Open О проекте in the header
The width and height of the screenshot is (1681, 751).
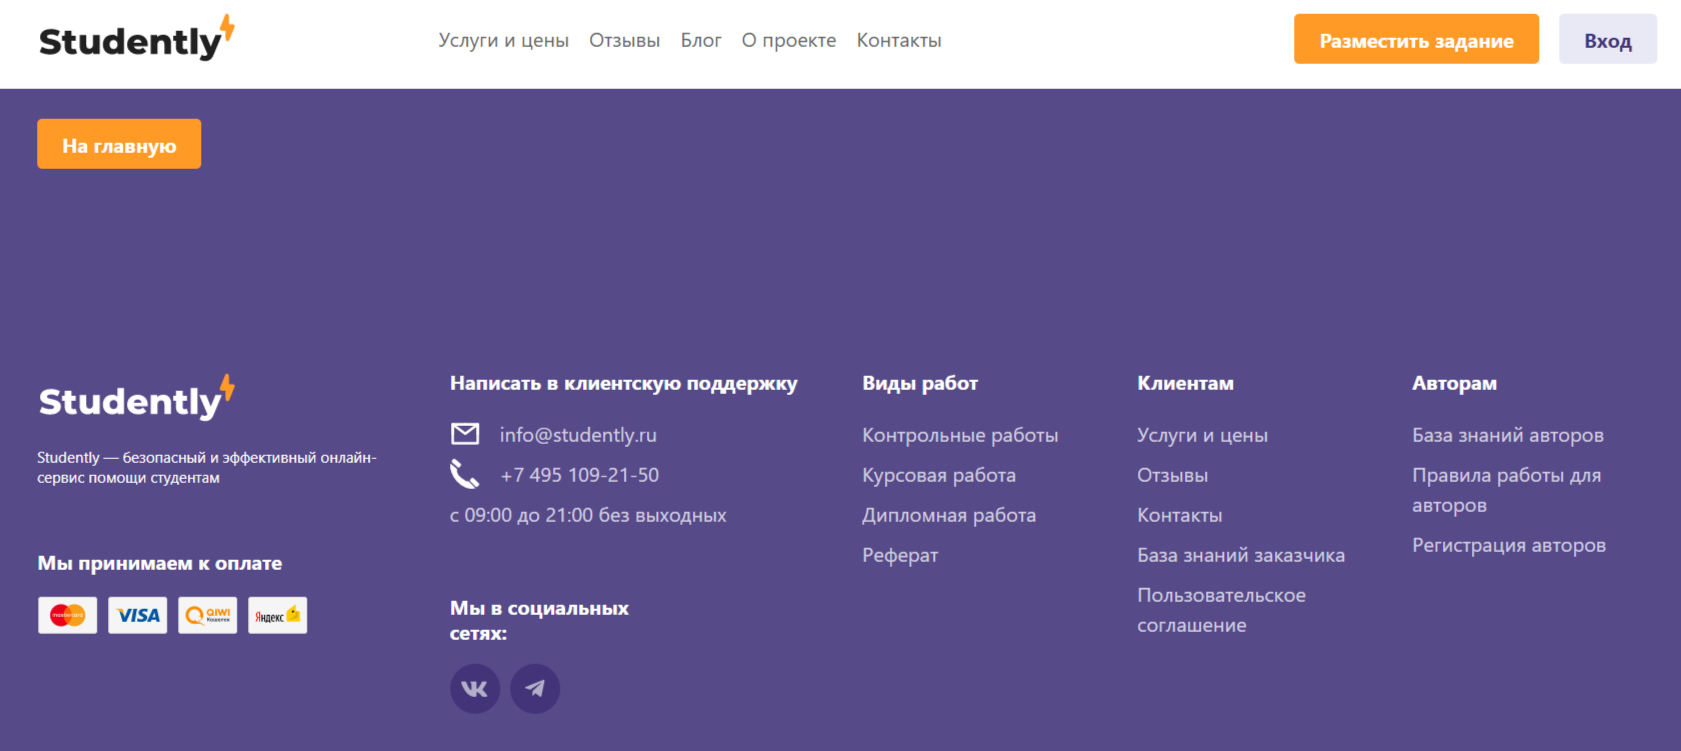coord(789,41)
